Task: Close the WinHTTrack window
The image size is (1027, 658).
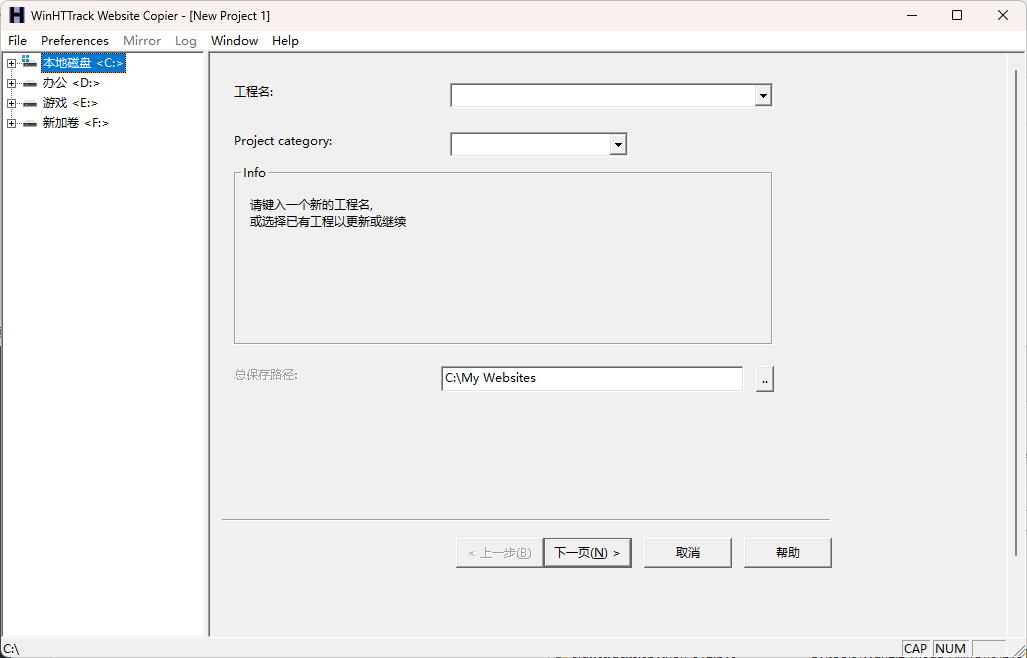Action: [1003, 15]
